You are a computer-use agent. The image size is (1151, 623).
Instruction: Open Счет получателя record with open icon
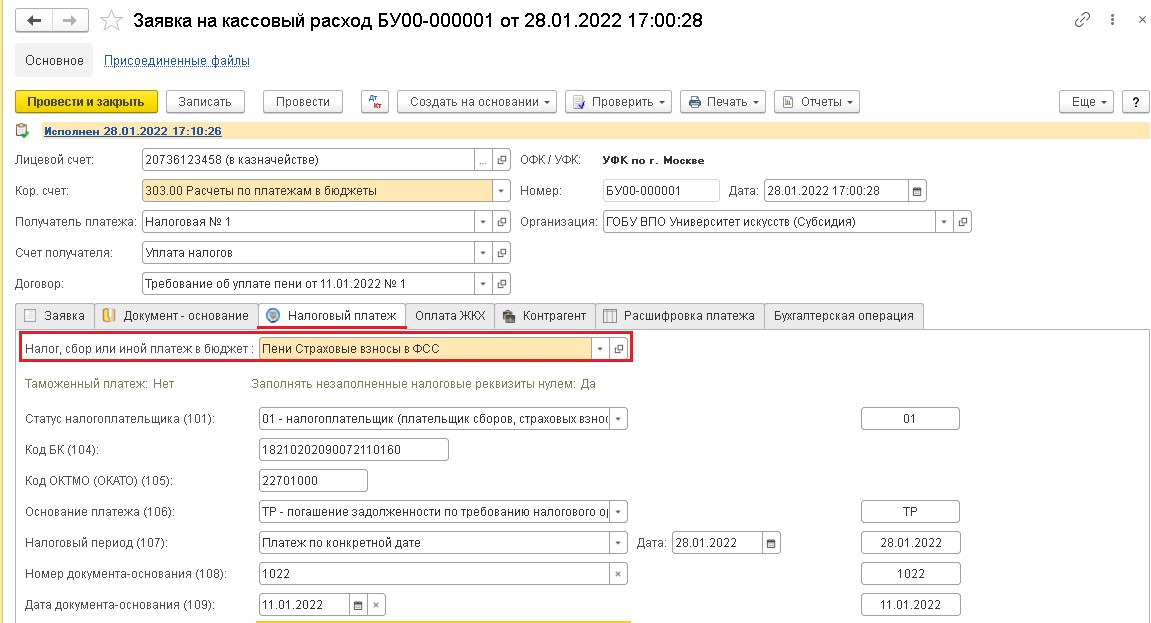tap(501, 252)
